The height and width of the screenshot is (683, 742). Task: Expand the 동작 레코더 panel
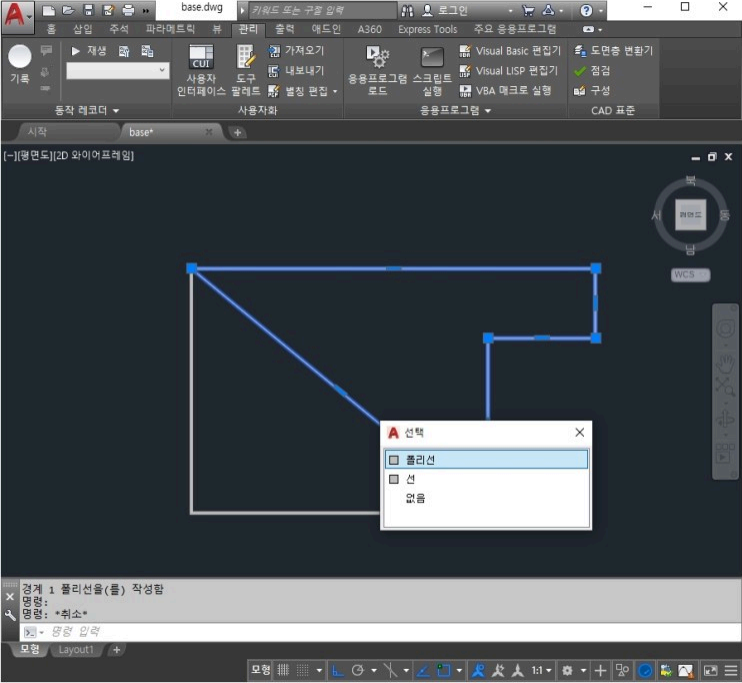tap(87, 110)
